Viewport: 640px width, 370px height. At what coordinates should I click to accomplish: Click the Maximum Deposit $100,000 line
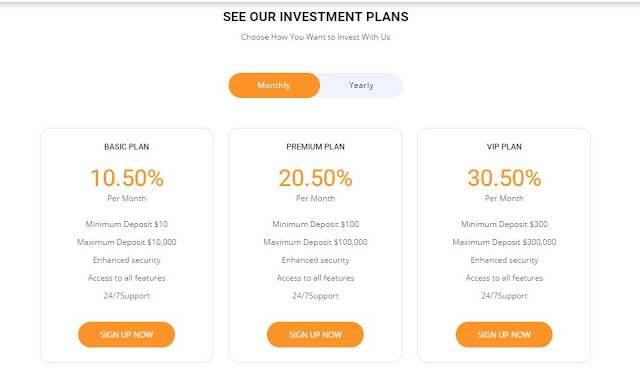pos(315,242)
